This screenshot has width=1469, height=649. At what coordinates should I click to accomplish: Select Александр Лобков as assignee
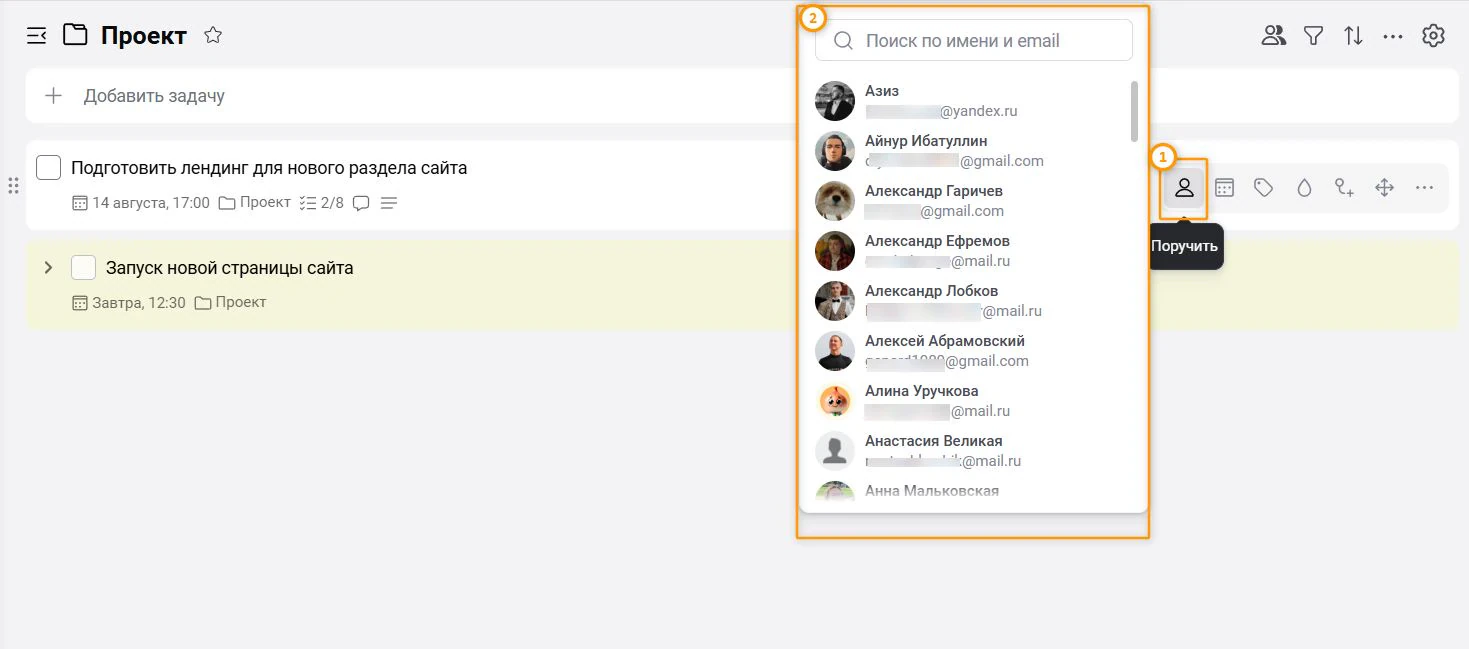pos(972,301)
